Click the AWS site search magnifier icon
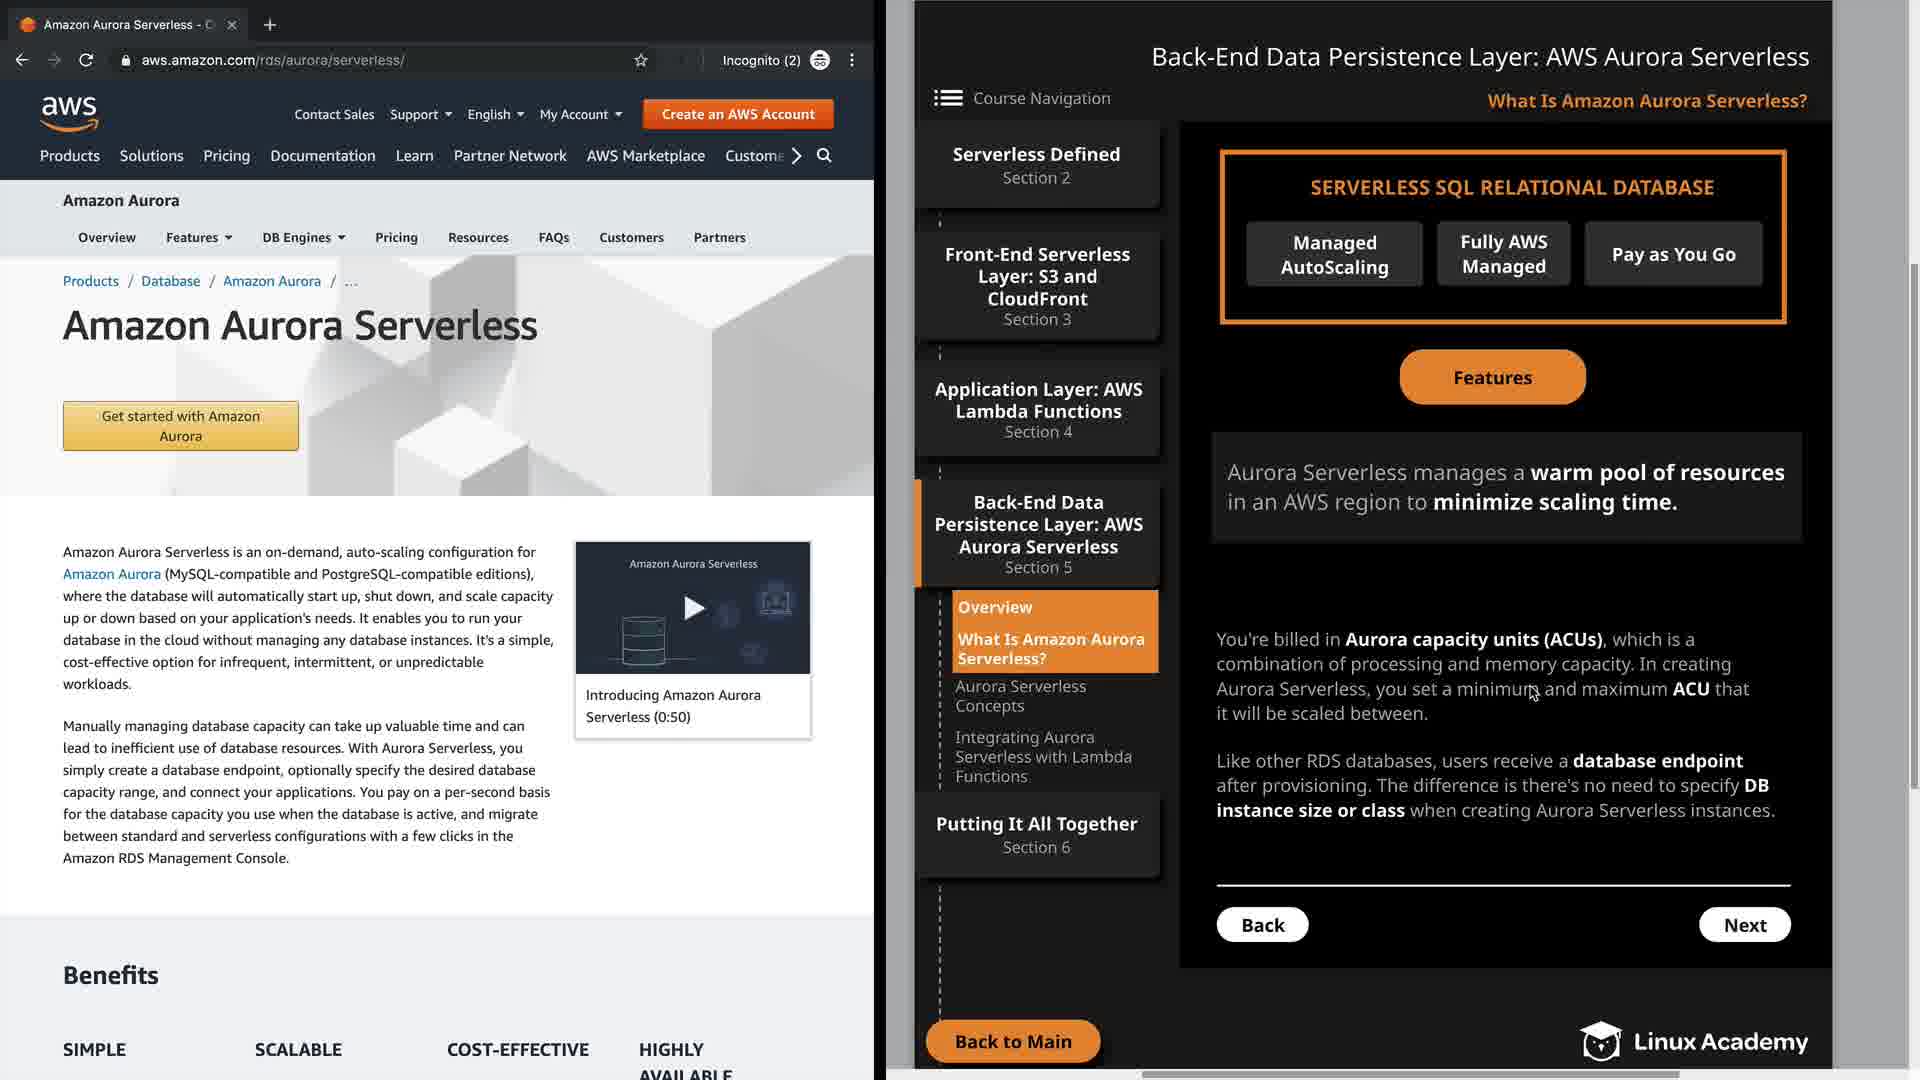 [824, 156]
